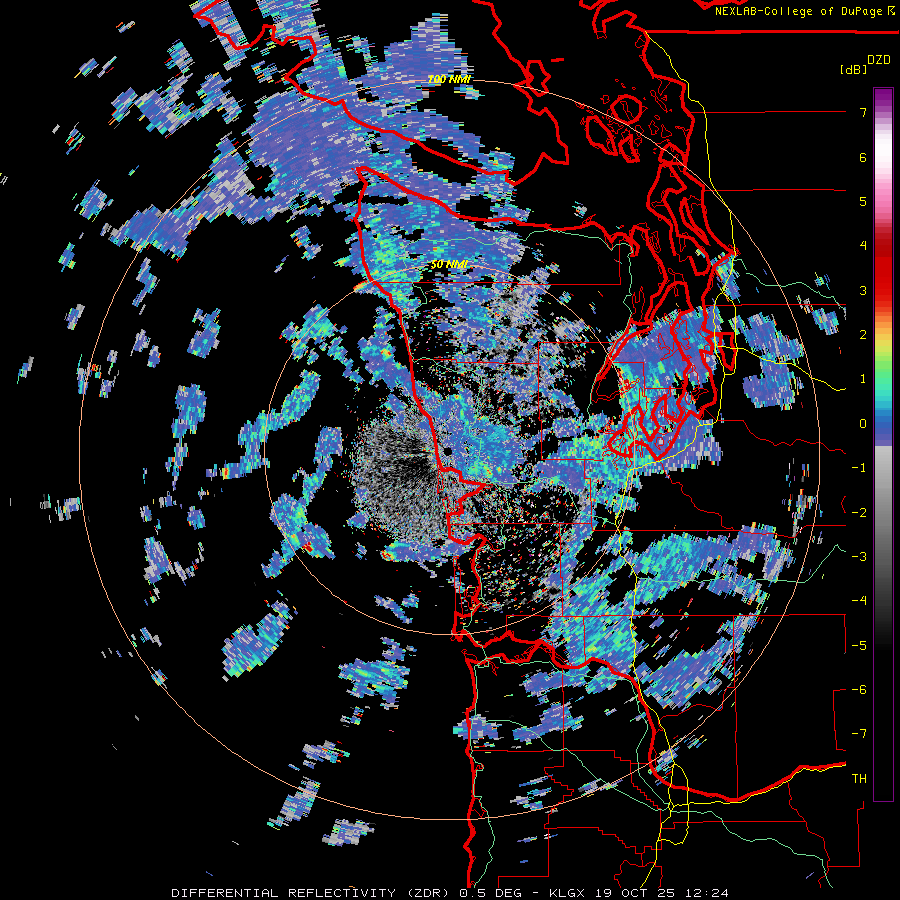The height and width of the screenshot is (900, 900).
Task: Click the 7 value on the scale
Action: pos(863,112)
